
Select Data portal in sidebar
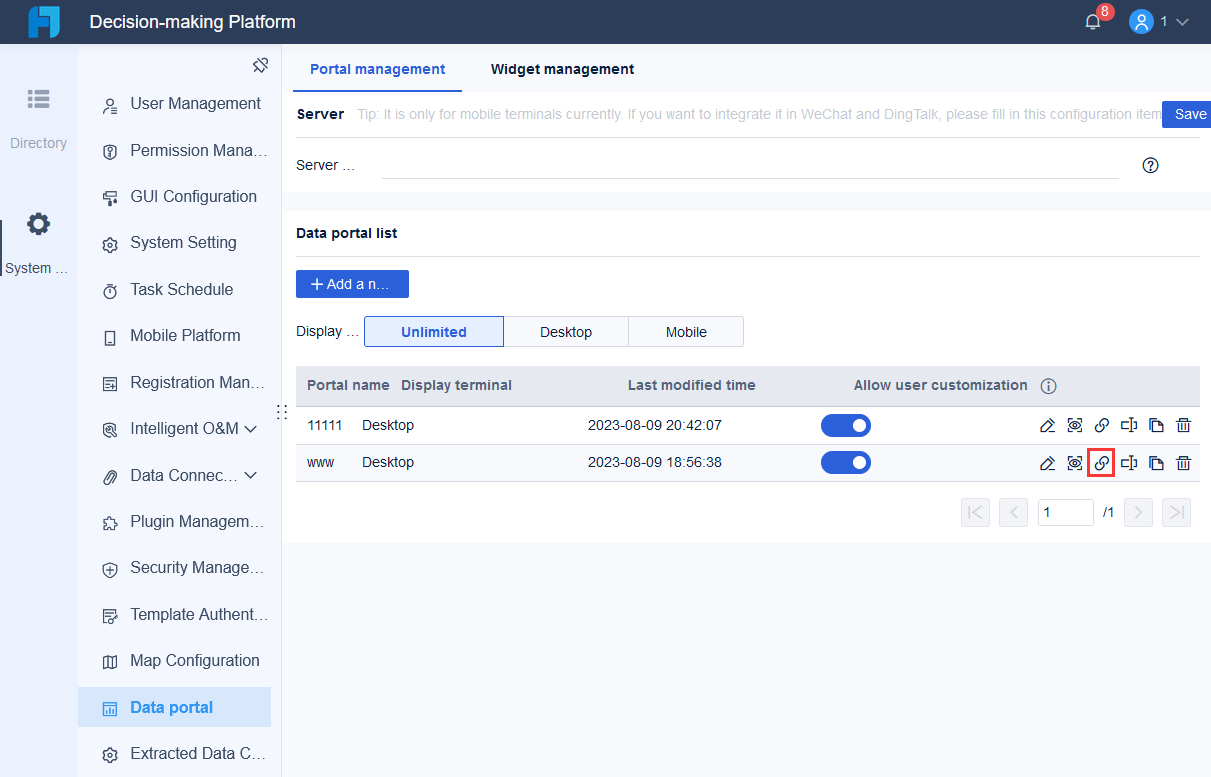(174, 707)
